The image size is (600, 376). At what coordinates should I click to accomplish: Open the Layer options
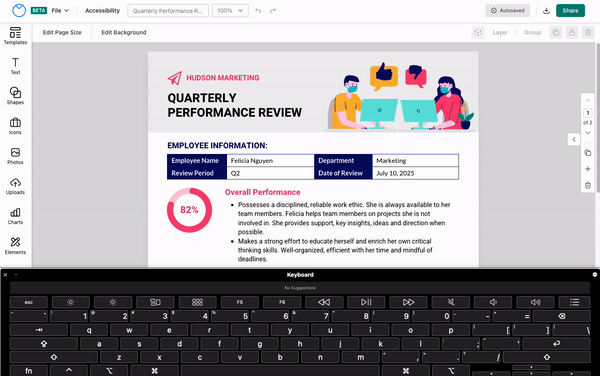point(500,33)
